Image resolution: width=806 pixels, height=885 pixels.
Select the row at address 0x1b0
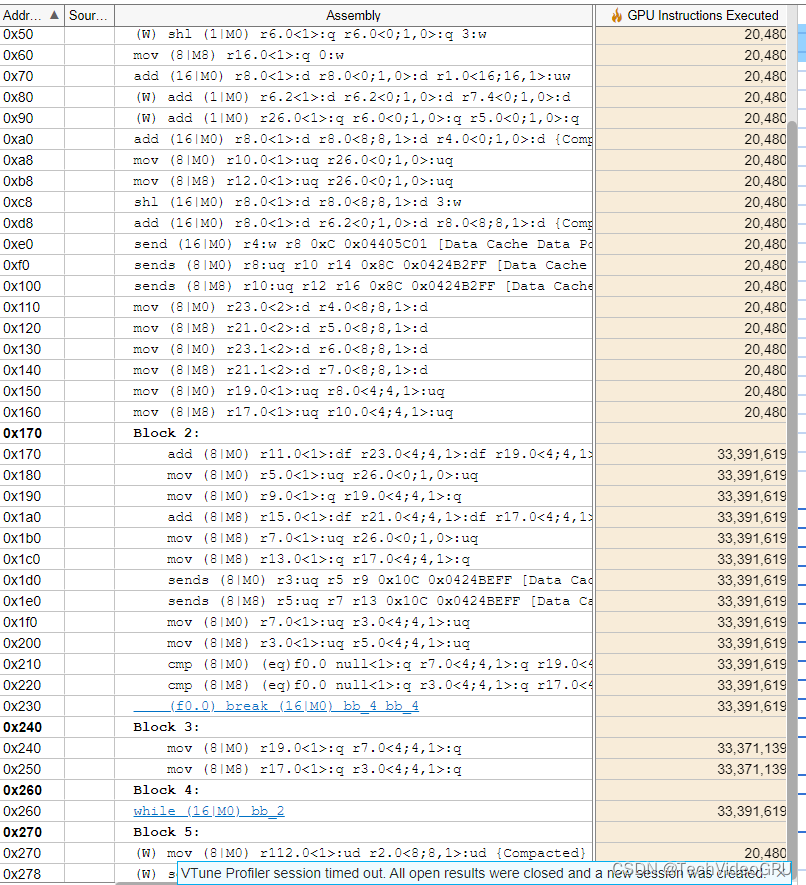(x=393, y=538)
